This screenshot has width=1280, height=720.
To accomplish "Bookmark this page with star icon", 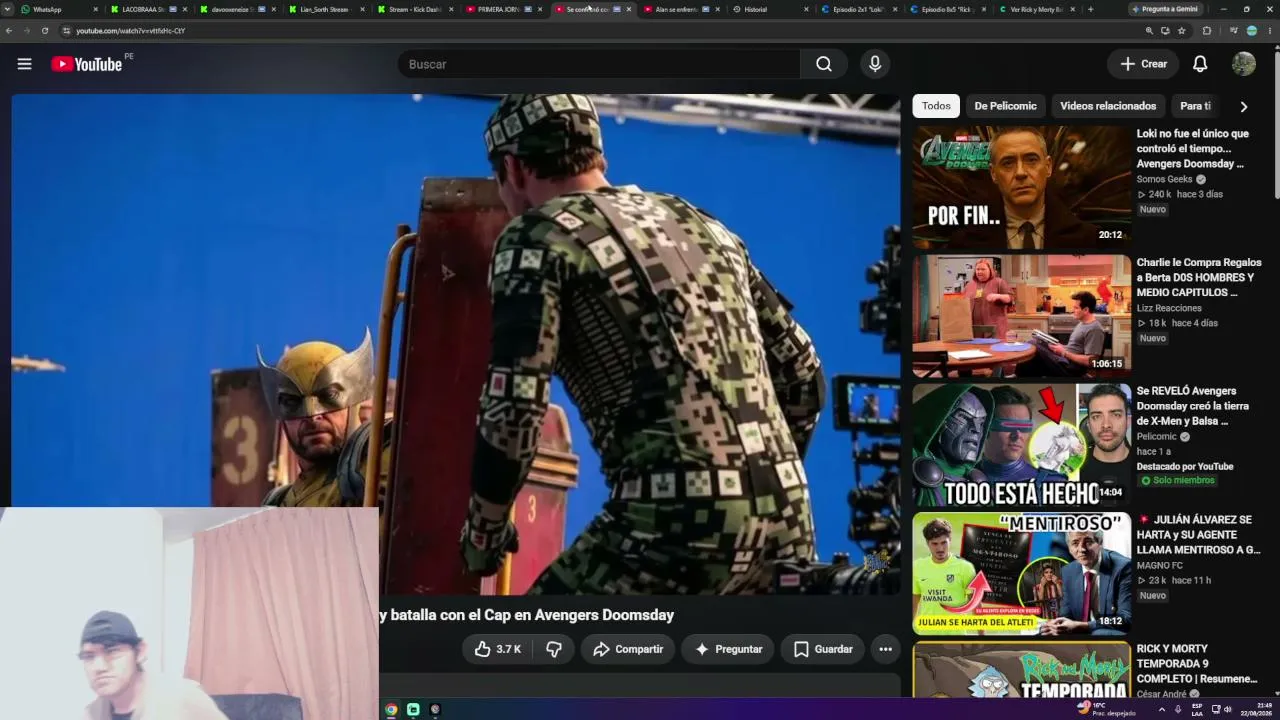I will [1181, 31].
